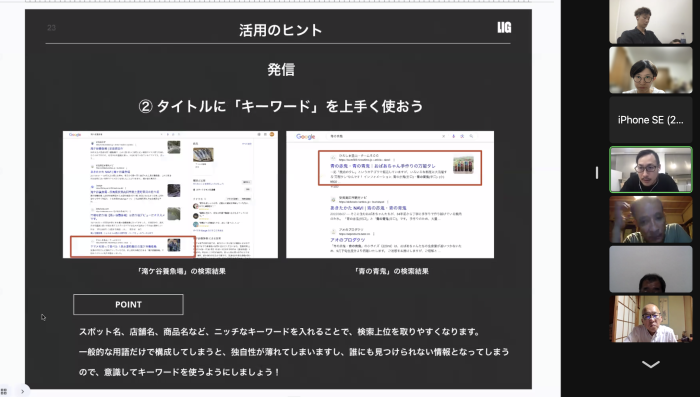This screenshot has height=397, width=700.
Task: Click the 発信 subheading
Action: click(281, 70)
